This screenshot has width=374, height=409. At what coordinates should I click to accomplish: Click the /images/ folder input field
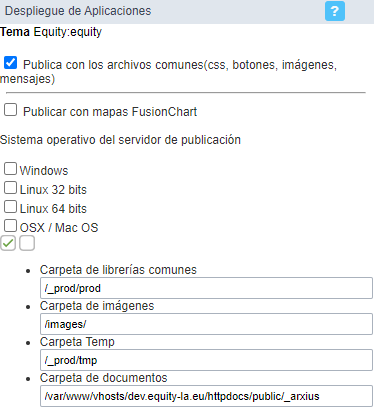pyautogui.click(x=206, y=324)
